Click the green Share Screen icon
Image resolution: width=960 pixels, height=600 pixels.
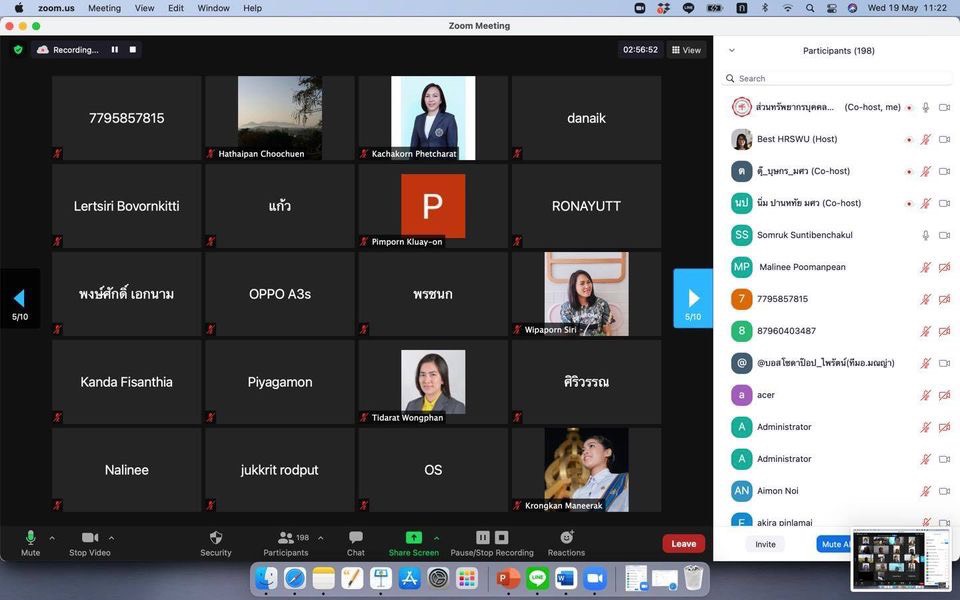(x=413, y=538)
